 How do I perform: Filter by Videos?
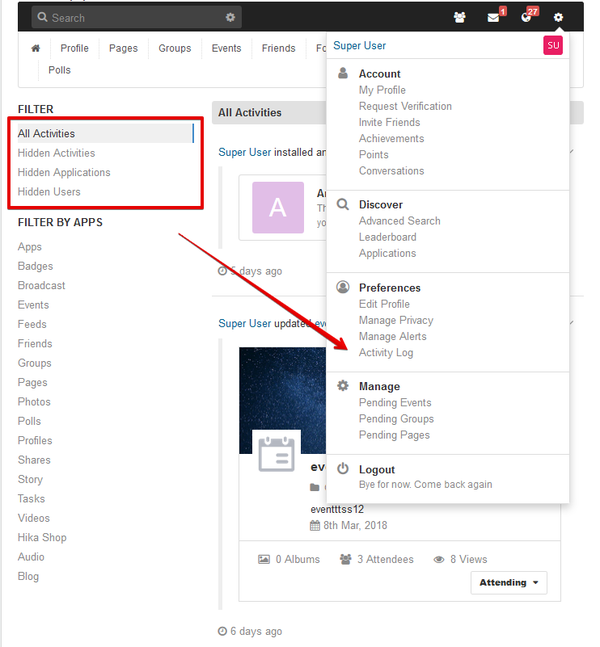coord(33,518)
